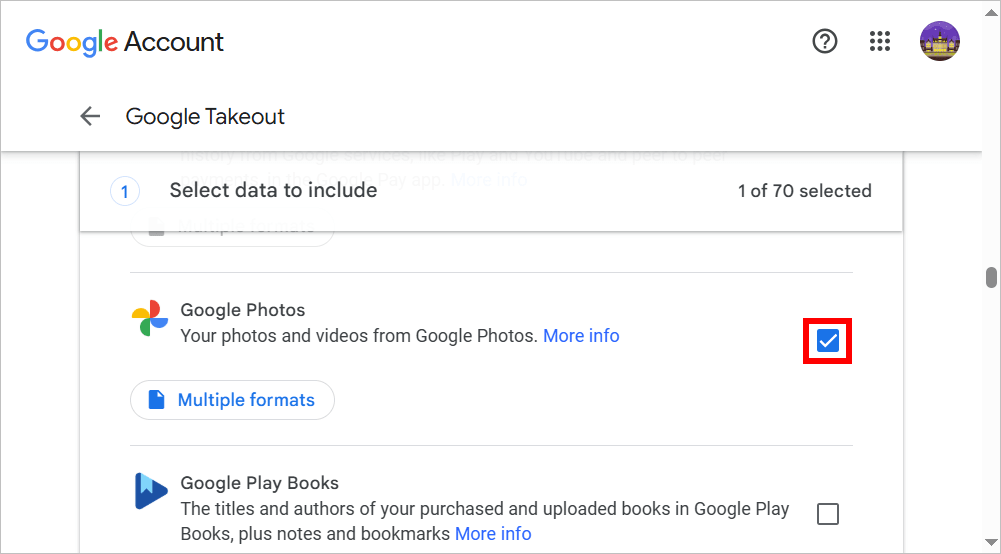1001x554 pixels.
Task: Click the profile avatar picture
Action: click(939, 41)
